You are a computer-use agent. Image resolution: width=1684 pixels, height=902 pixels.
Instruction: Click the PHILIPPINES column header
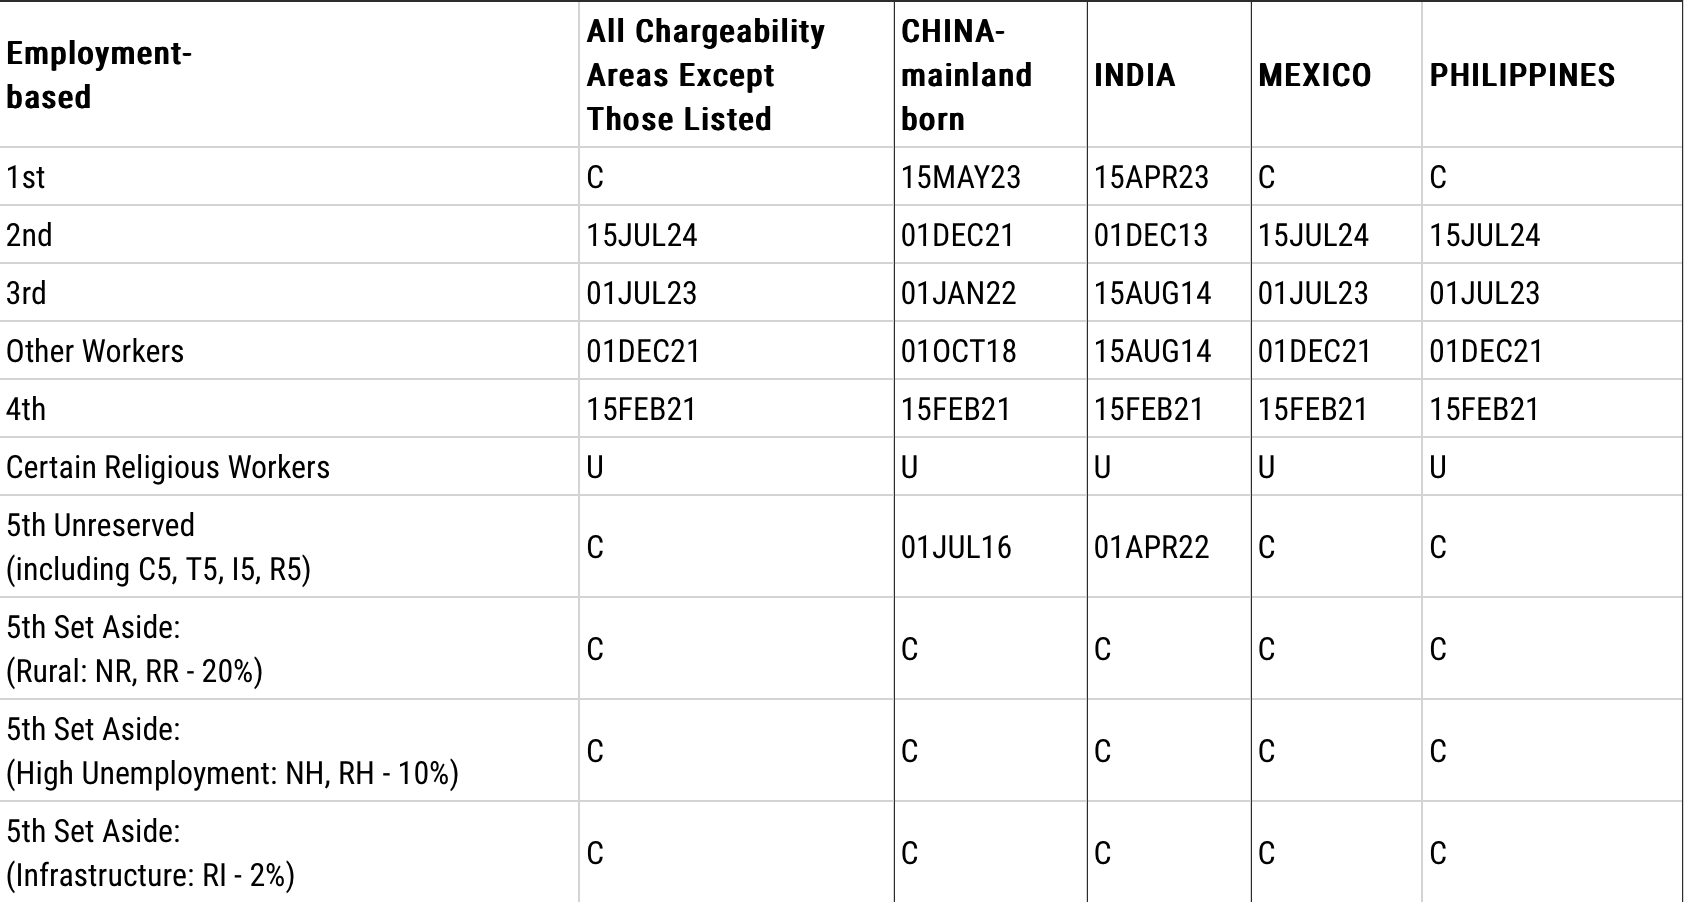coord(1521,75)
